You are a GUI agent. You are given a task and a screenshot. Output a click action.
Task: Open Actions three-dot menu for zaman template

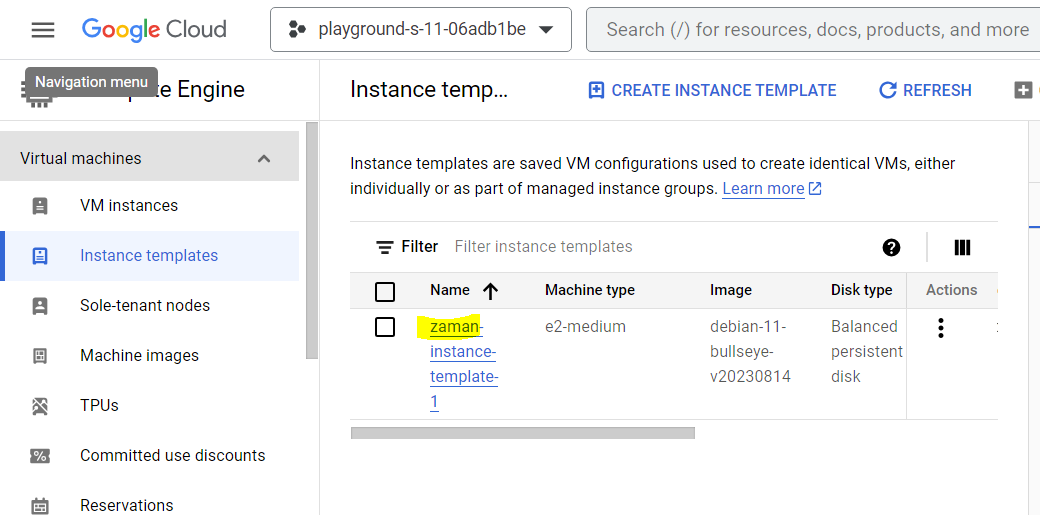pyautogui.click(x=940, y=328)
